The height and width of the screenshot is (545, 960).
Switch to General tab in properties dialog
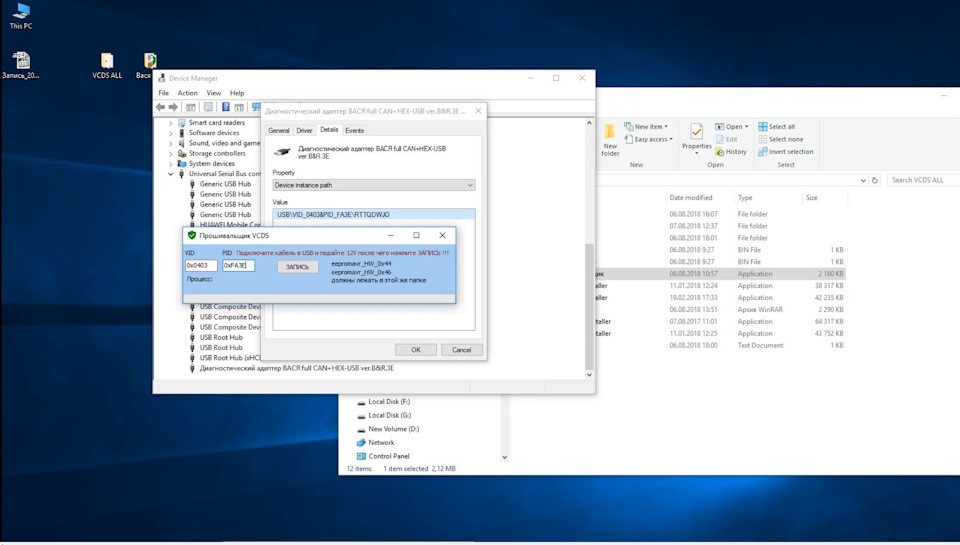[x=279, y=130]
